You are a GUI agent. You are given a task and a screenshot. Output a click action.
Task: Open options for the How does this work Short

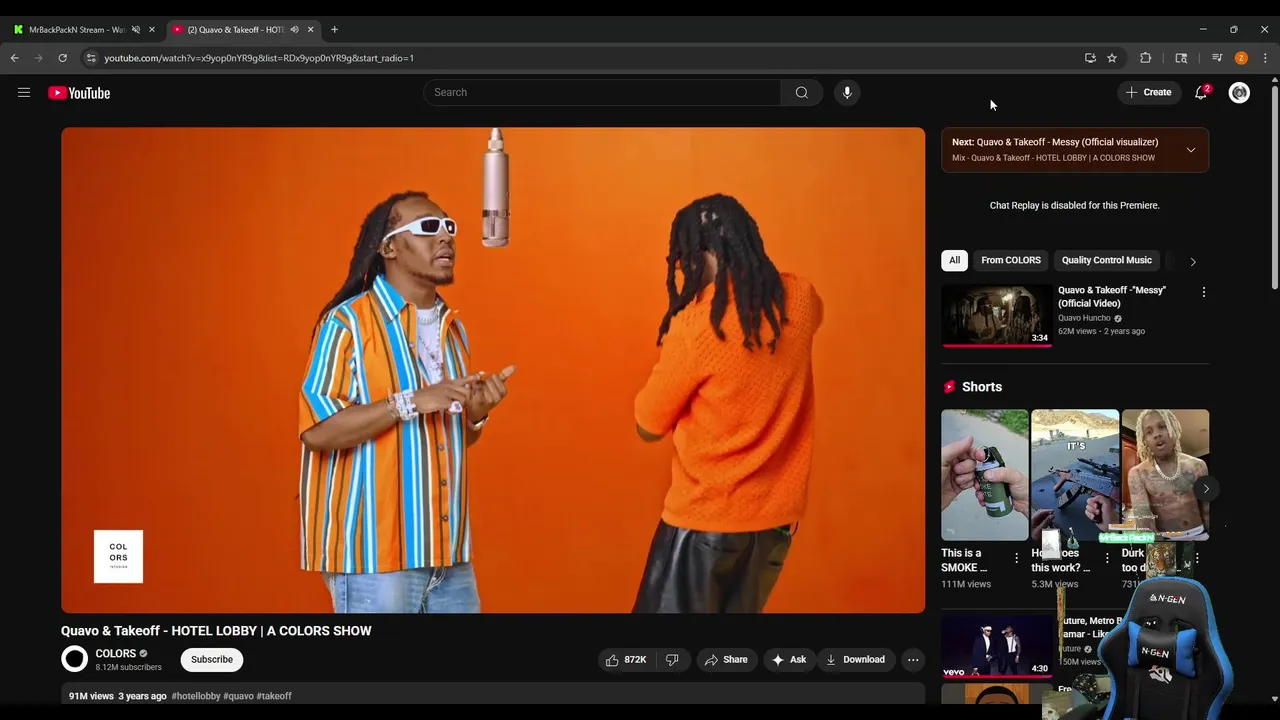point(1107,558)
